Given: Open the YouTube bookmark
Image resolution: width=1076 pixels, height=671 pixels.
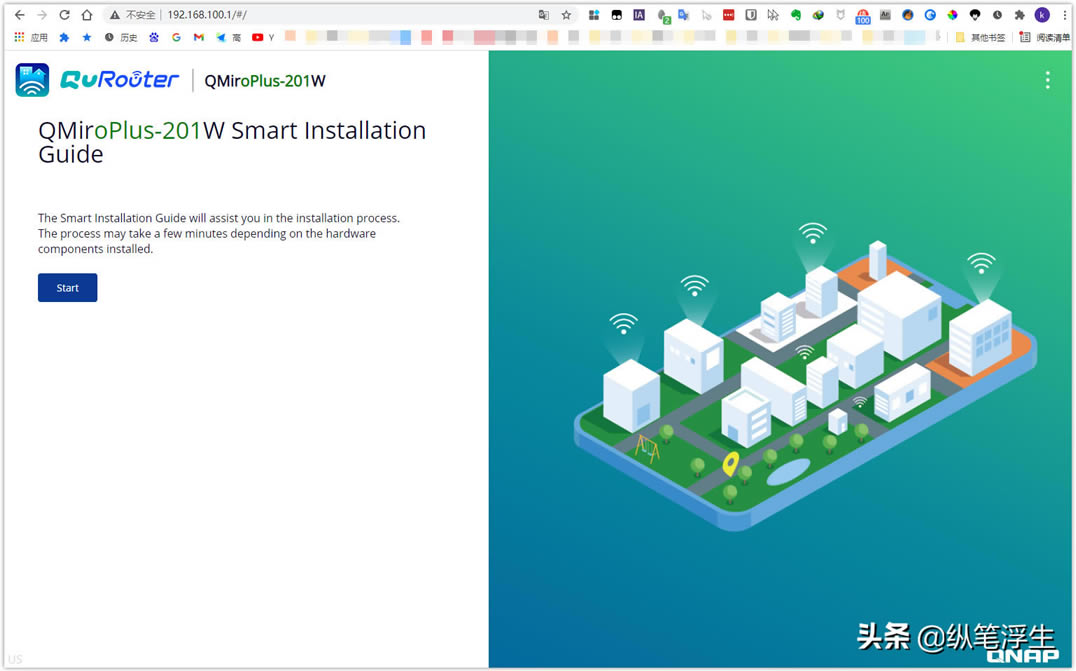Looking at the screenshot, I should pos(263,37).
